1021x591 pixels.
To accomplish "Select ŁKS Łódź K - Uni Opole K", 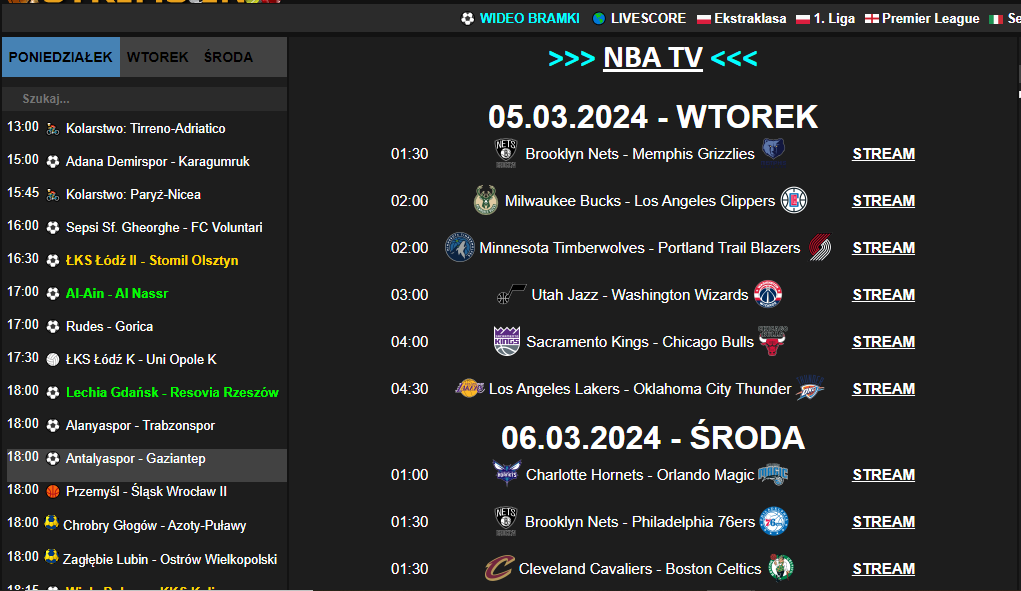I will point(141,359).
